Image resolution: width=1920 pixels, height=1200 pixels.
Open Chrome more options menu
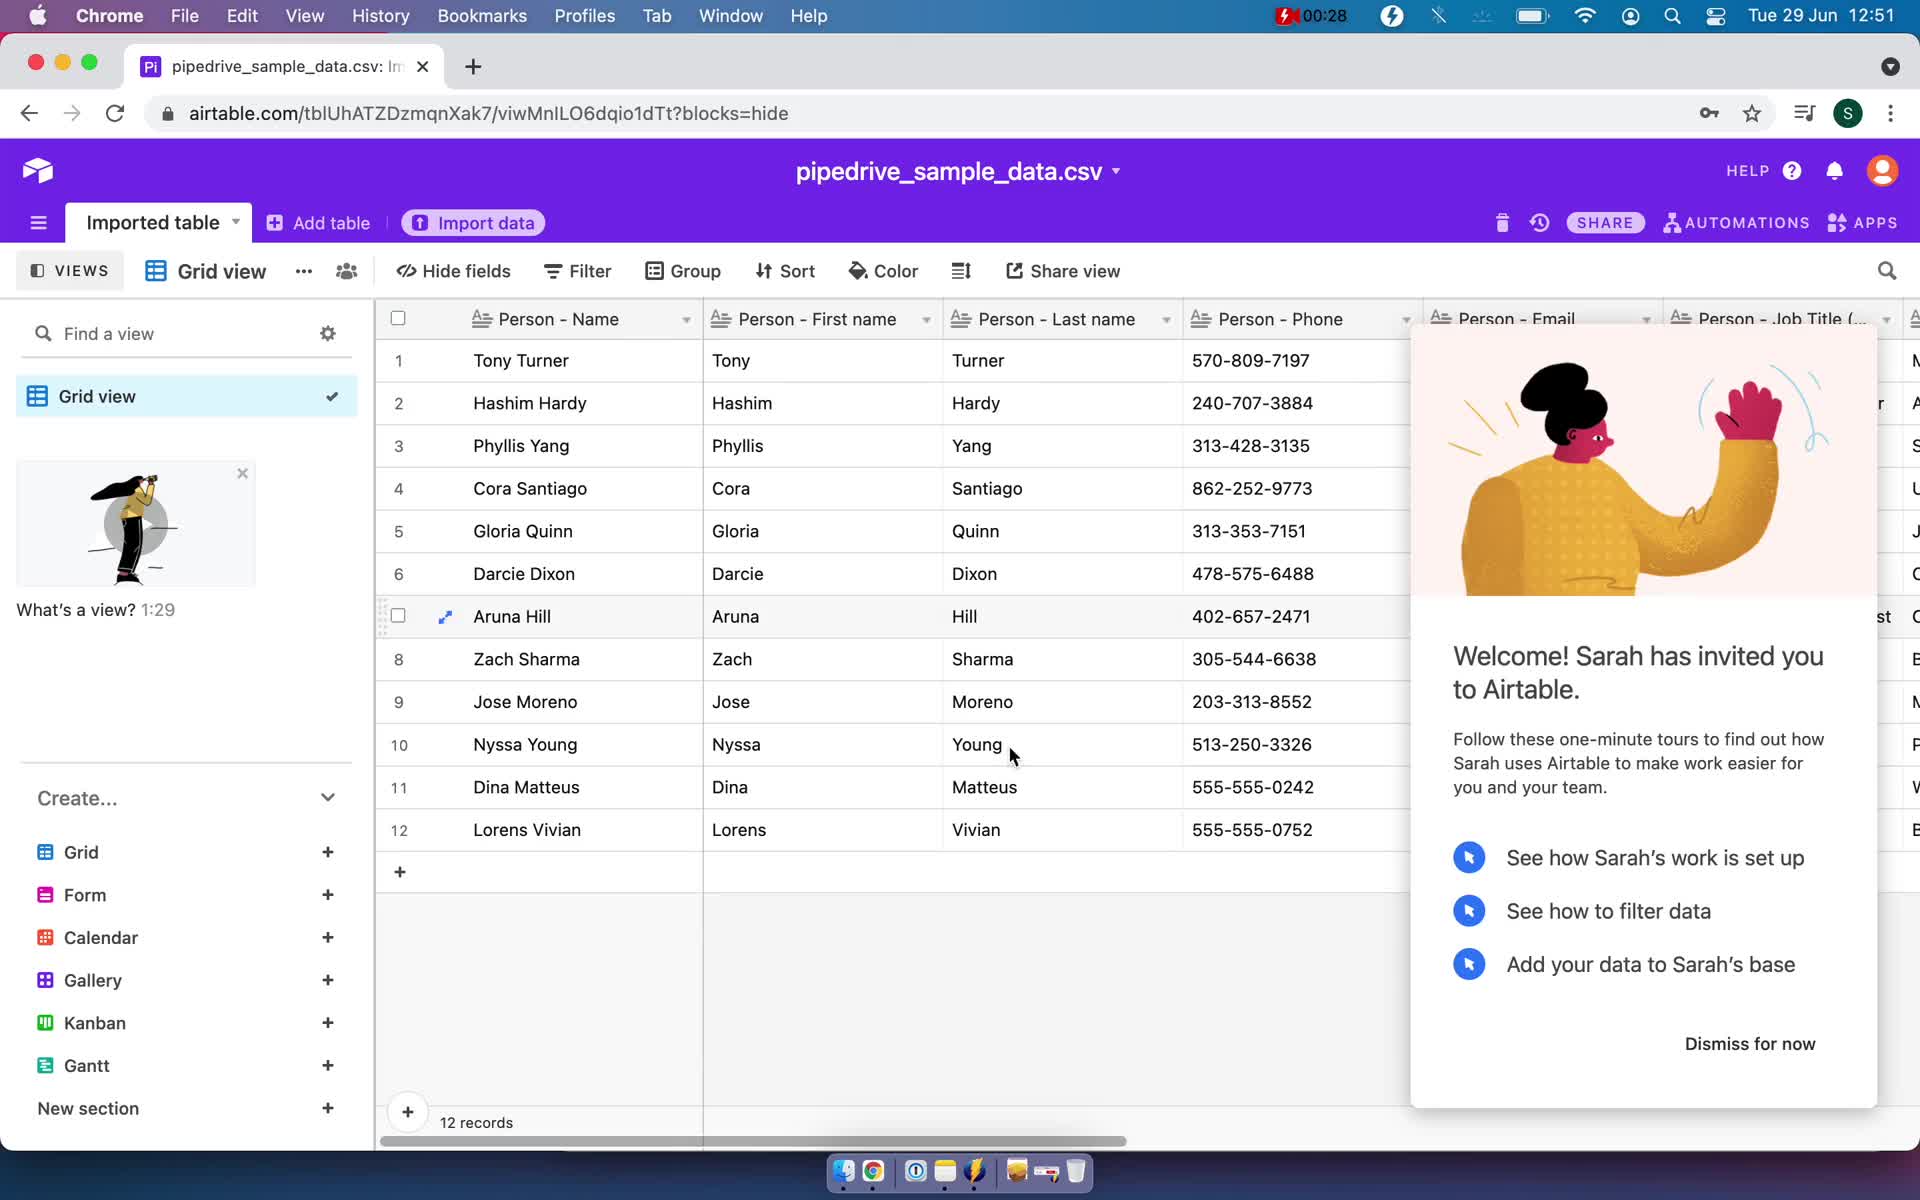1890,114
